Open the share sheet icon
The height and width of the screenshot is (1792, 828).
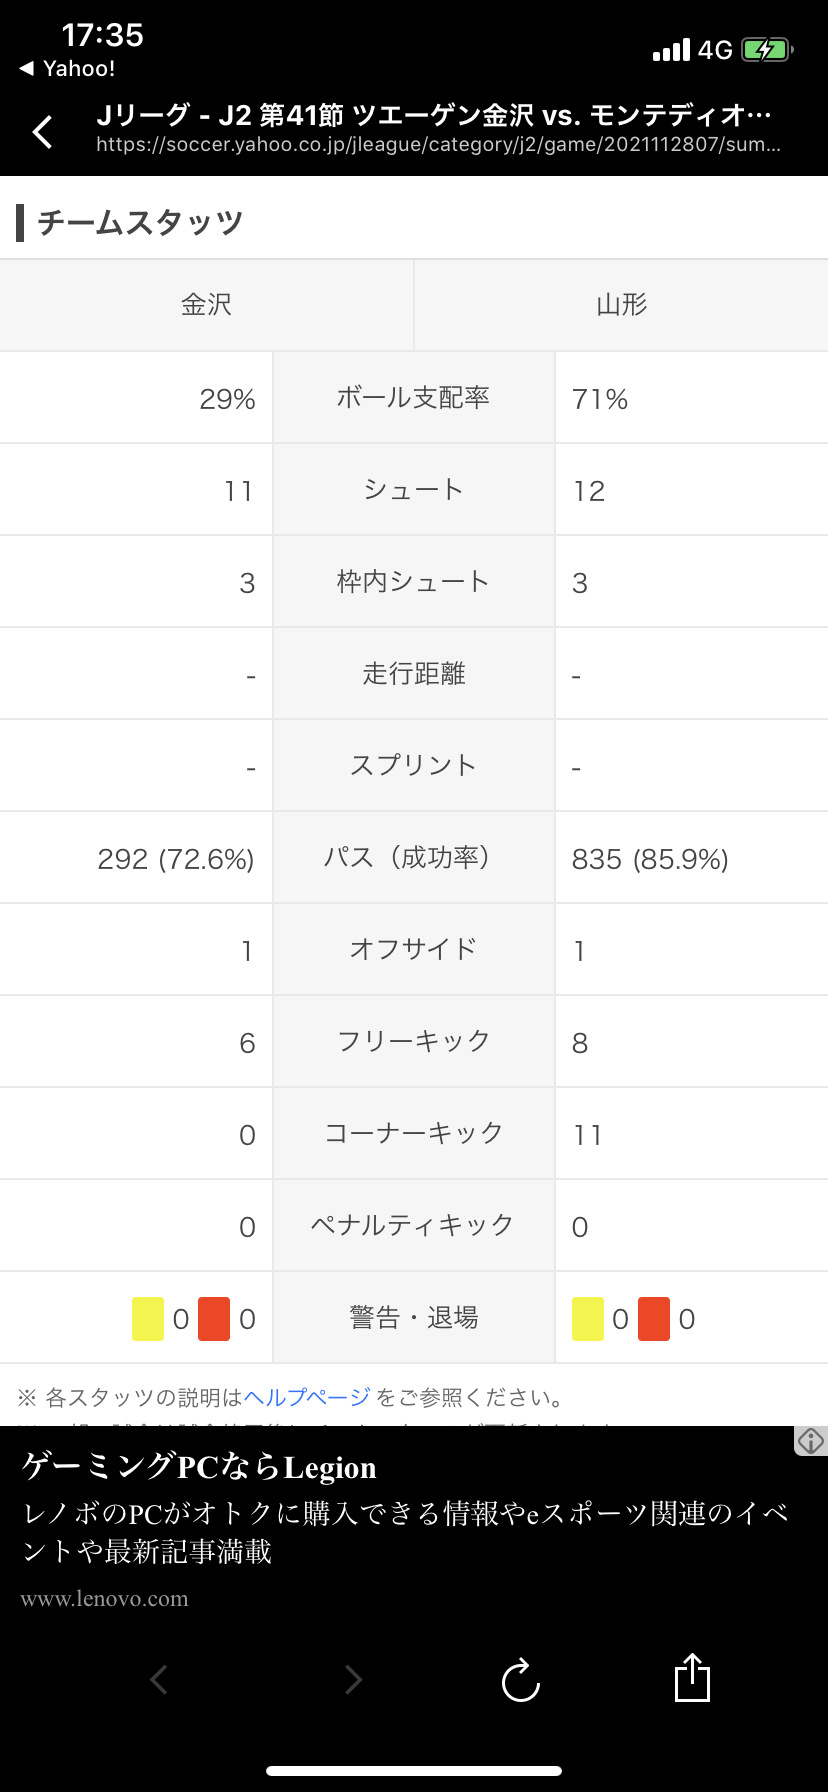692,1677
